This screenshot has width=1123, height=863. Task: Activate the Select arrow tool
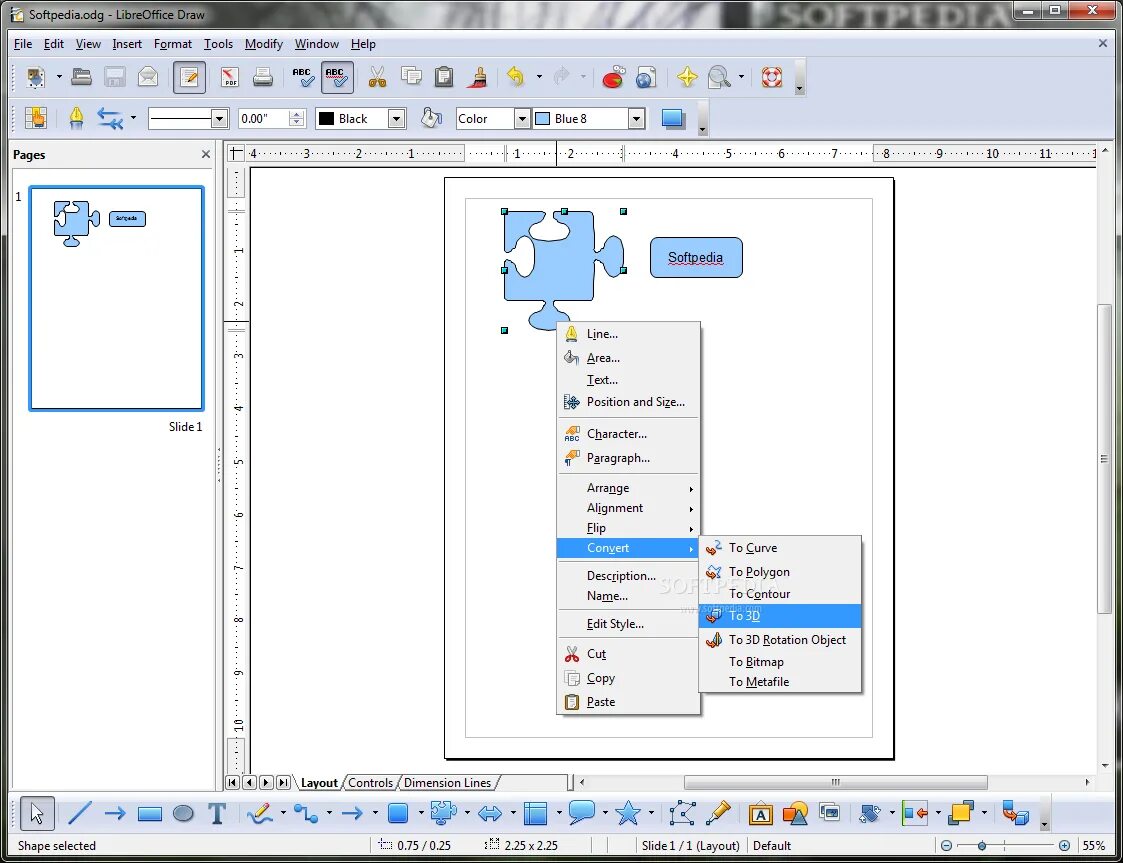click(x=37, y=813)
